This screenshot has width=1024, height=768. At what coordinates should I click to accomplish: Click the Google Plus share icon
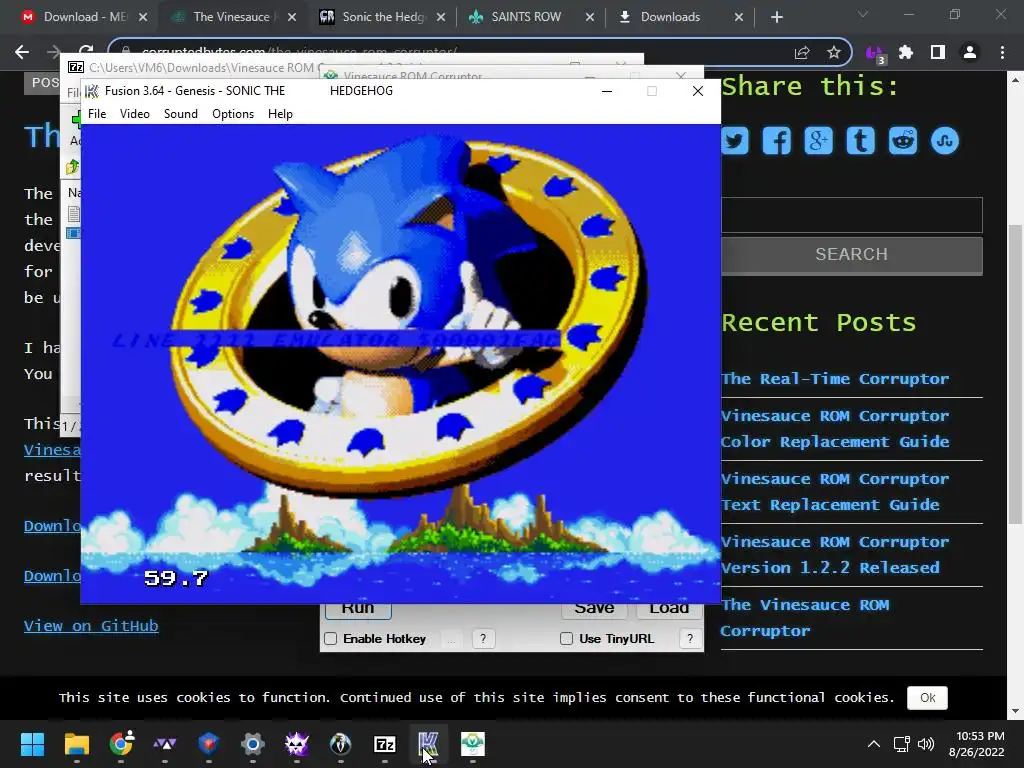coord(818,140)
